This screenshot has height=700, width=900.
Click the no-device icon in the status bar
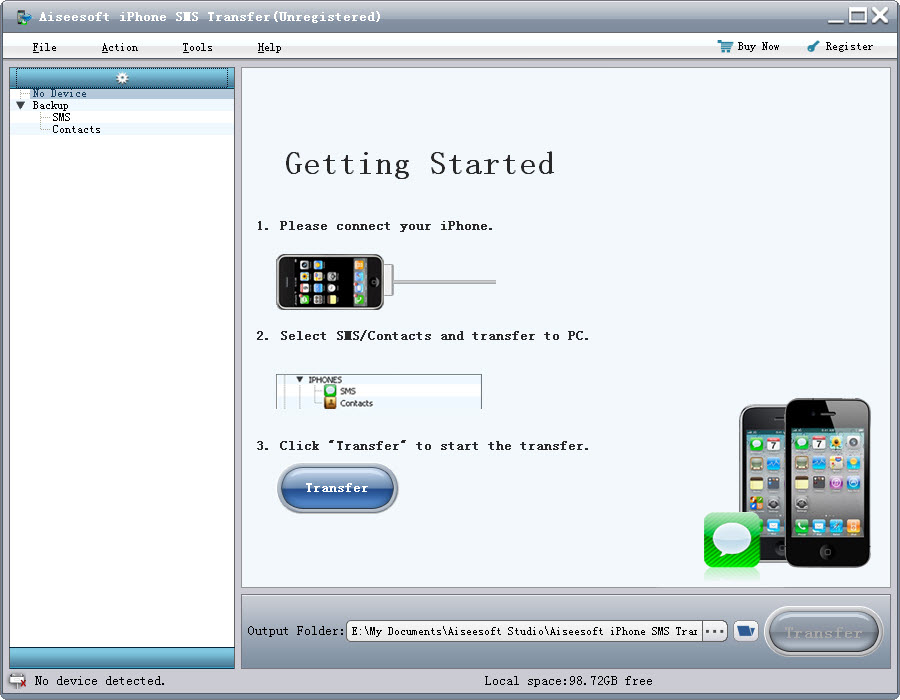(x=18, y=681)
